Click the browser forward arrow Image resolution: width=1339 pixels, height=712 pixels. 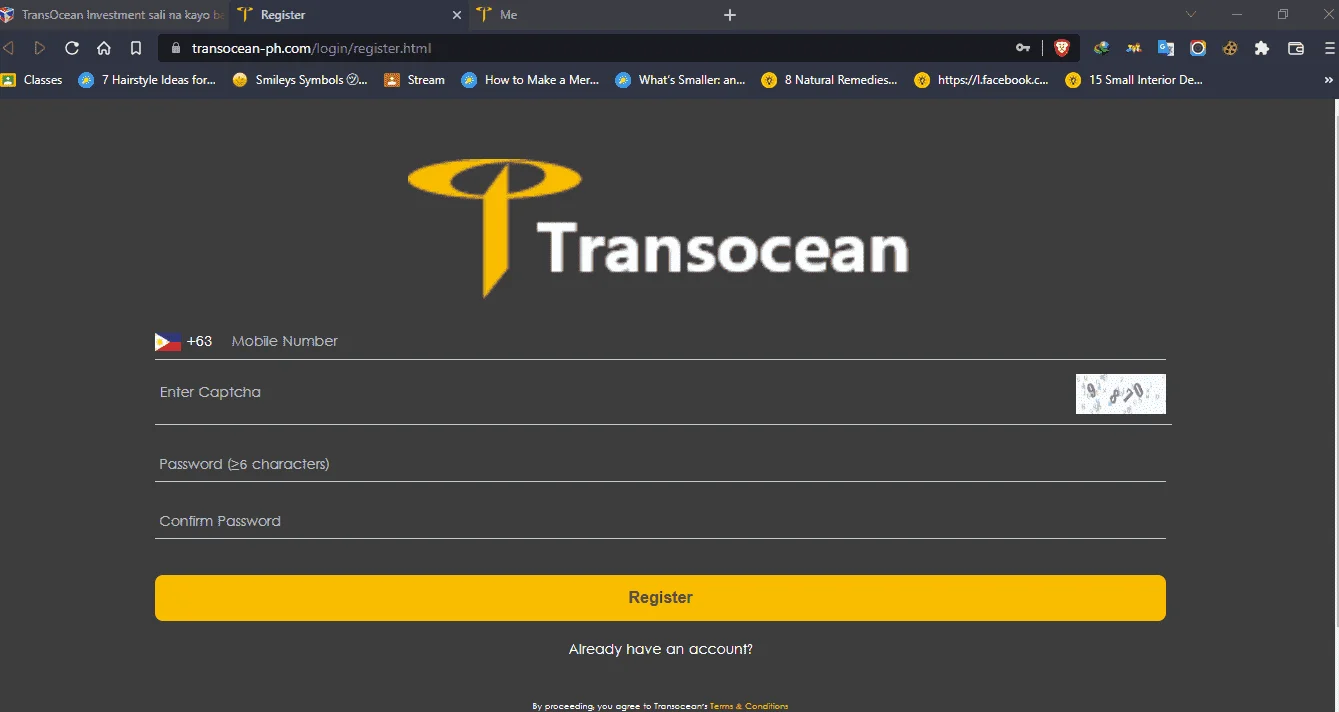click(40, 48)
